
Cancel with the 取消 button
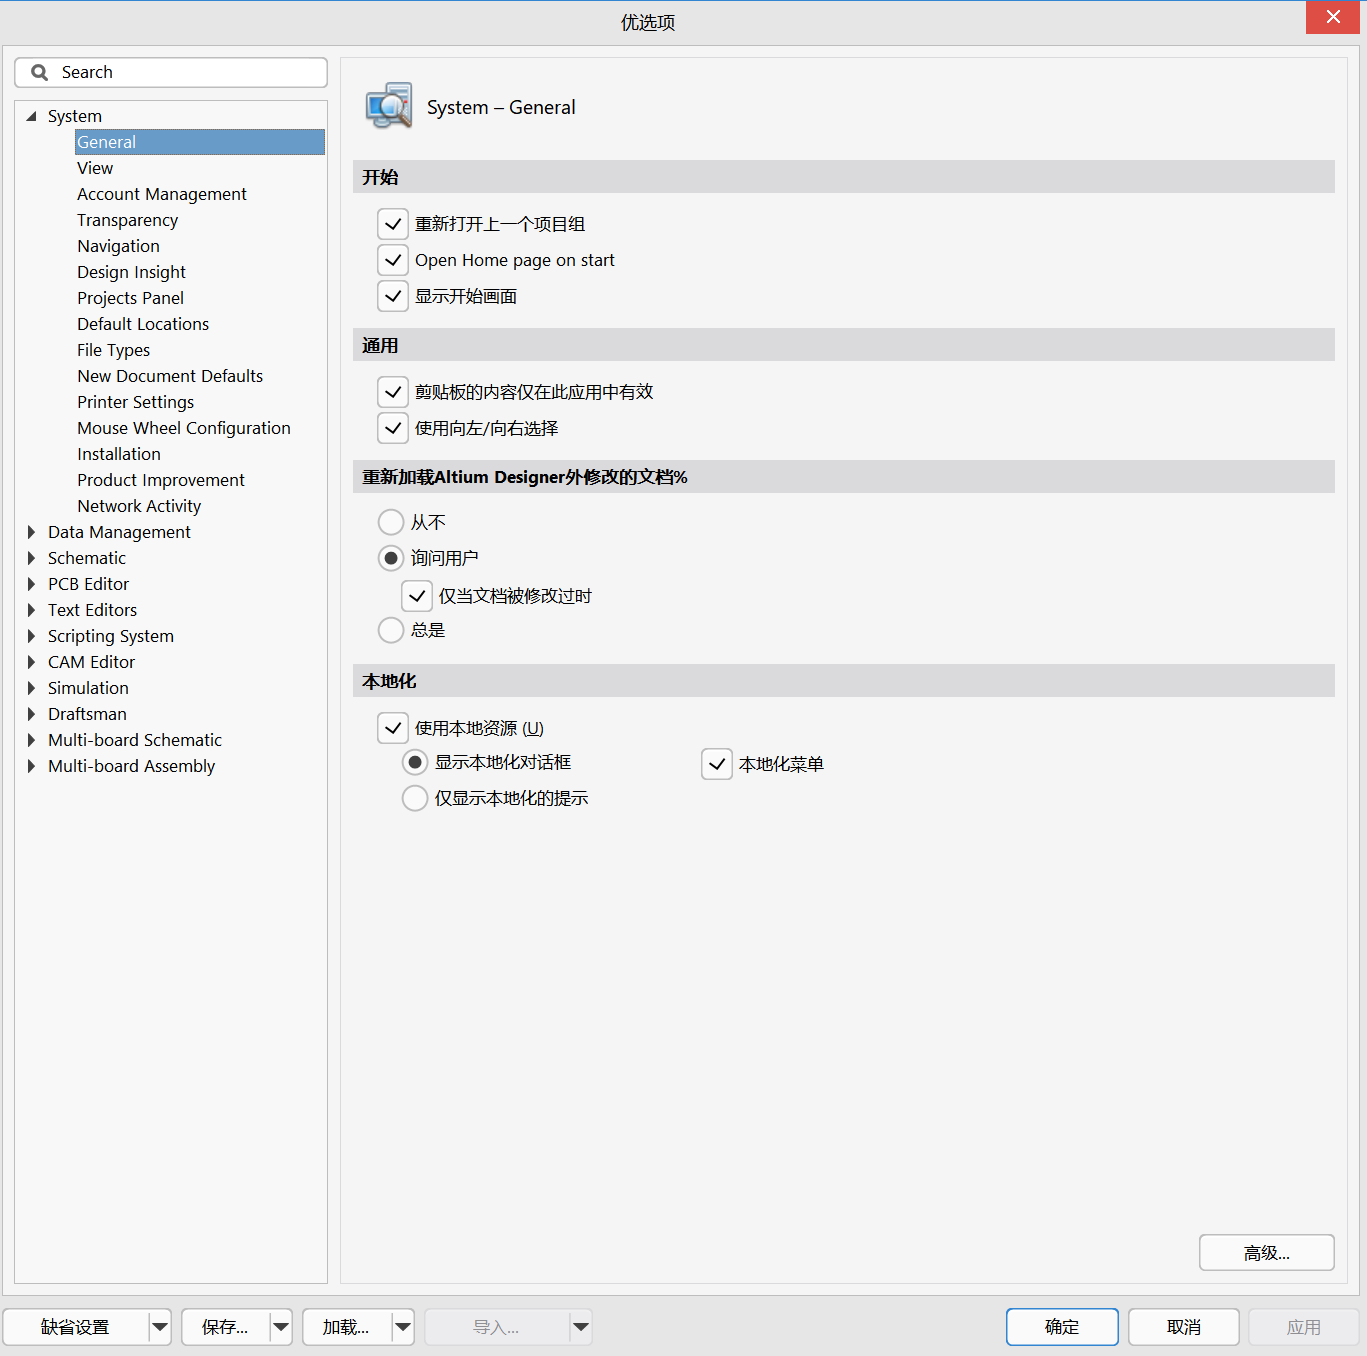(1184, 1327)
